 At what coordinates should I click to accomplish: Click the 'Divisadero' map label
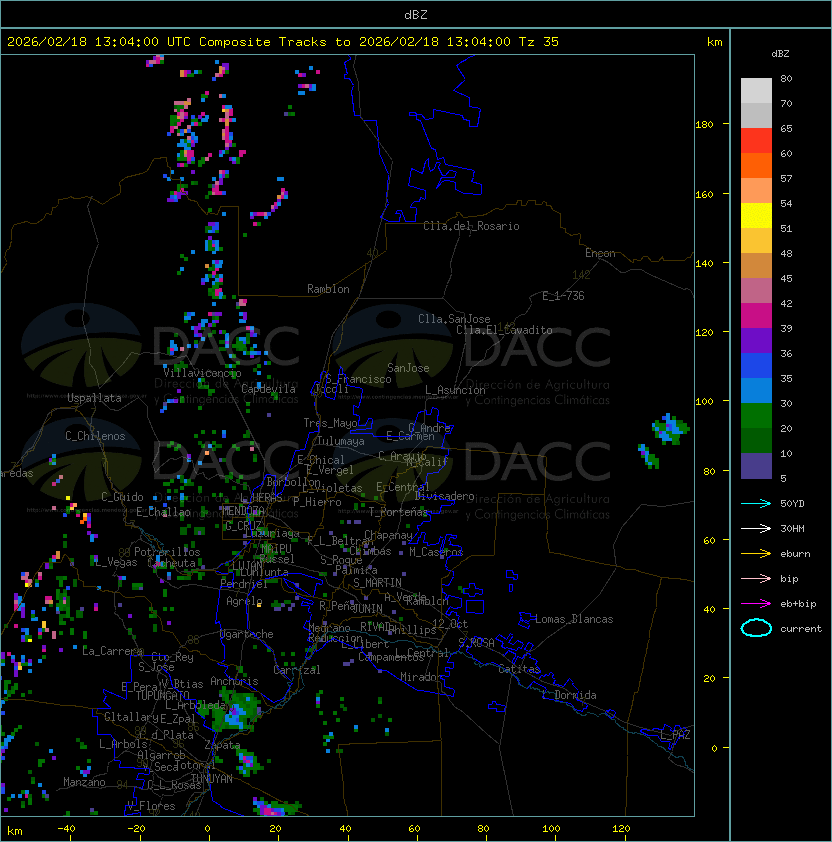click(445, 496)
